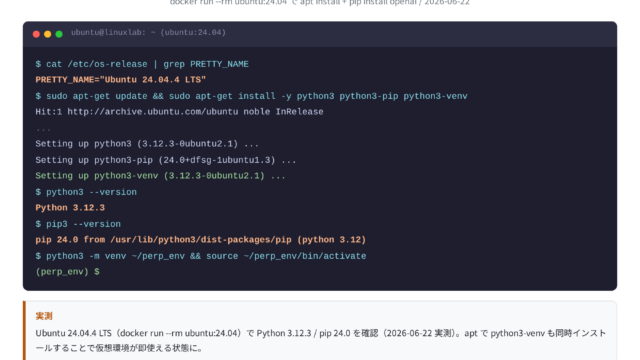Click the 'Hit:1 http://archive.ubuntu.com' line
The image size is (640, 360).
click(179, 112)
